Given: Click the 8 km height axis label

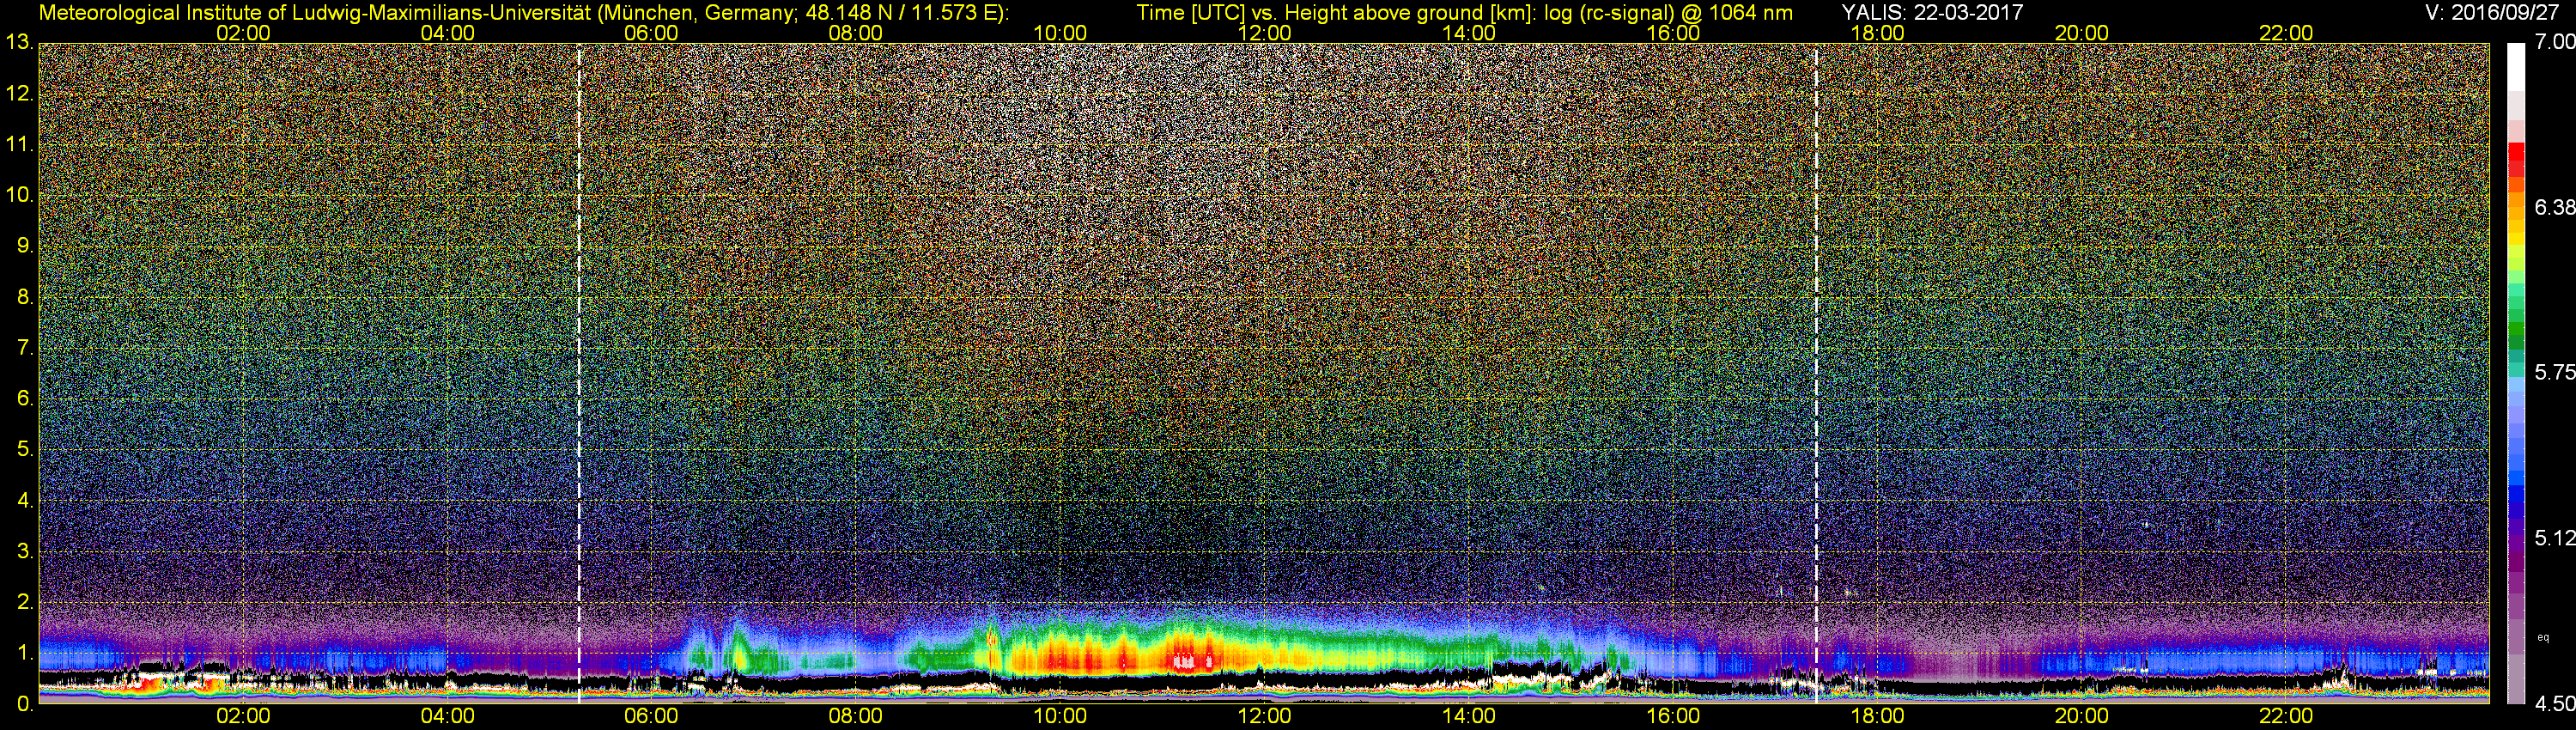Looking at the screenshot, I should coord(25,296).
